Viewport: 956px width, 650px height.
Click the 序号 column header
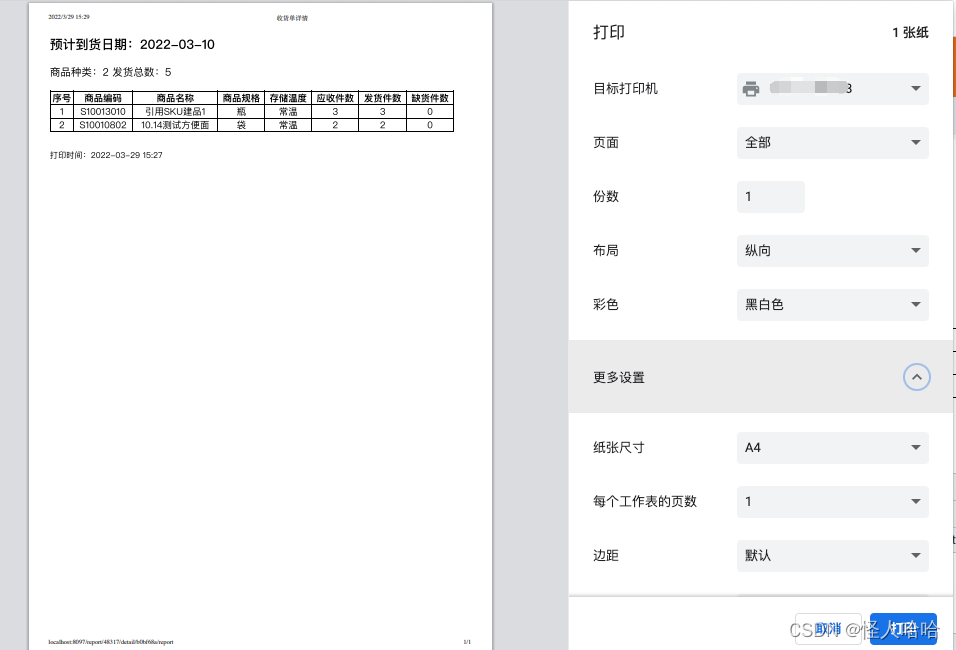(x=62, y=98)
